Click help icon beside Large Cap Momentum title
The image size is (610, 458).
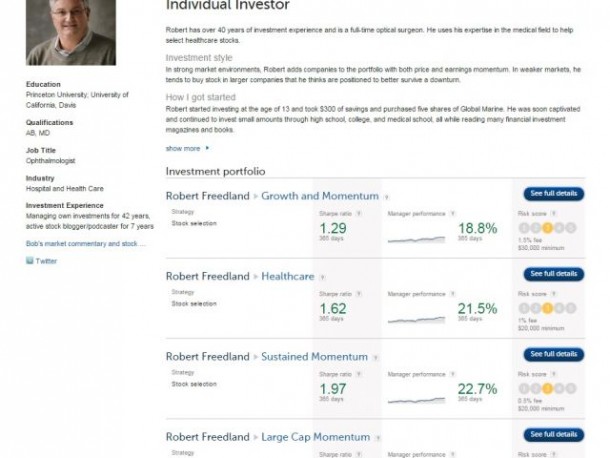pyautogui.click(x=385, y=437)
